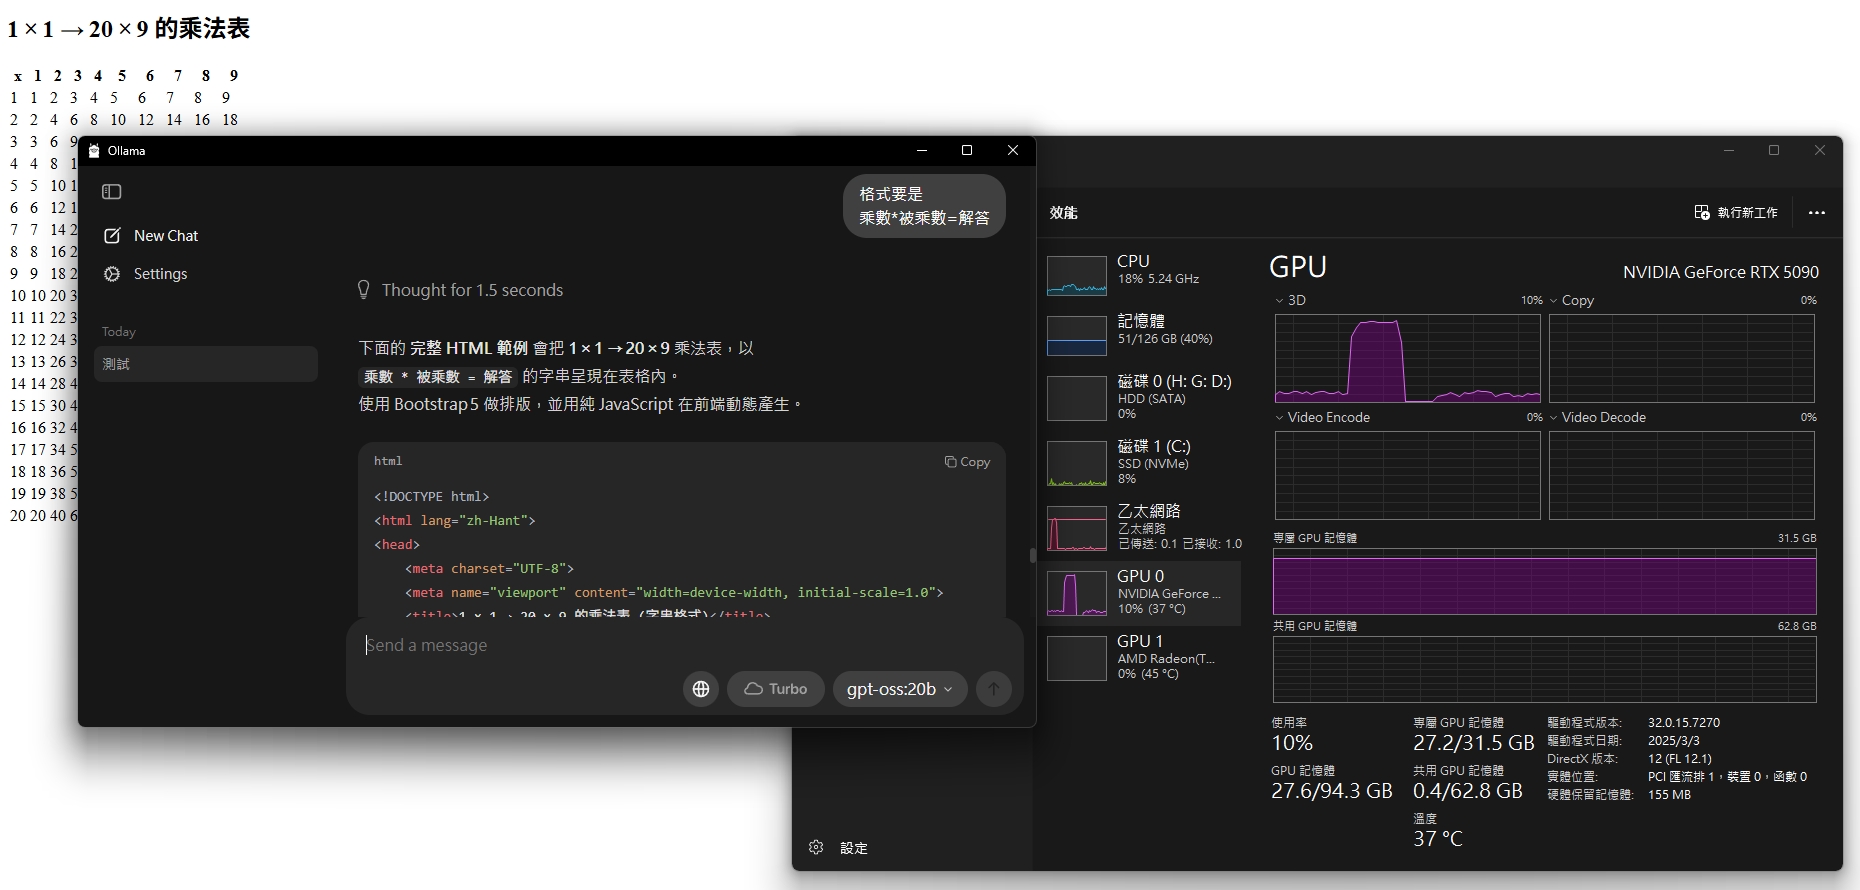Click the '<!DOCTYPE html>' code line
The width and height of the screenshot is (1860, 890).
(x=431, y=497)
